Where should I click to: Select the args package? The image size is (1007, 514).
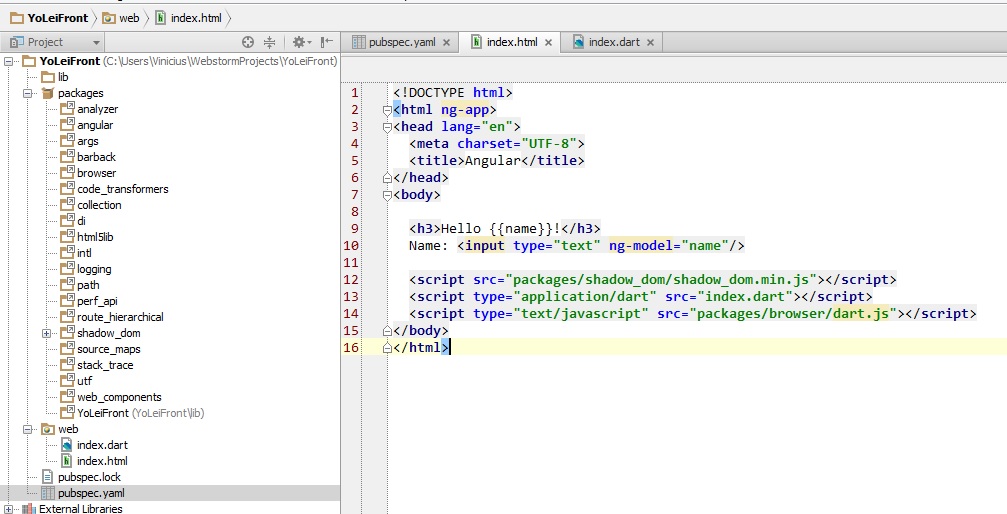click(88, 141)
